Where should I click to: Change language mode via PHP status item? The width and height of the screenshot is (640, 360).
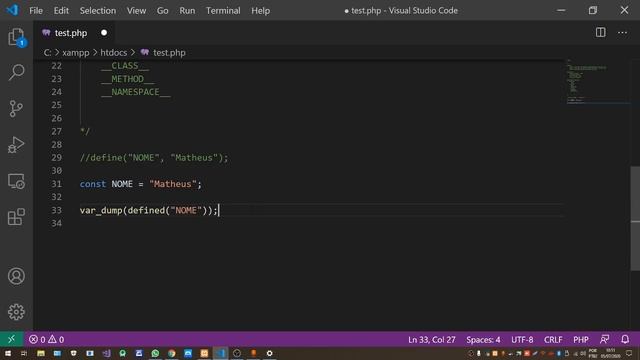[x=580, y=340]
